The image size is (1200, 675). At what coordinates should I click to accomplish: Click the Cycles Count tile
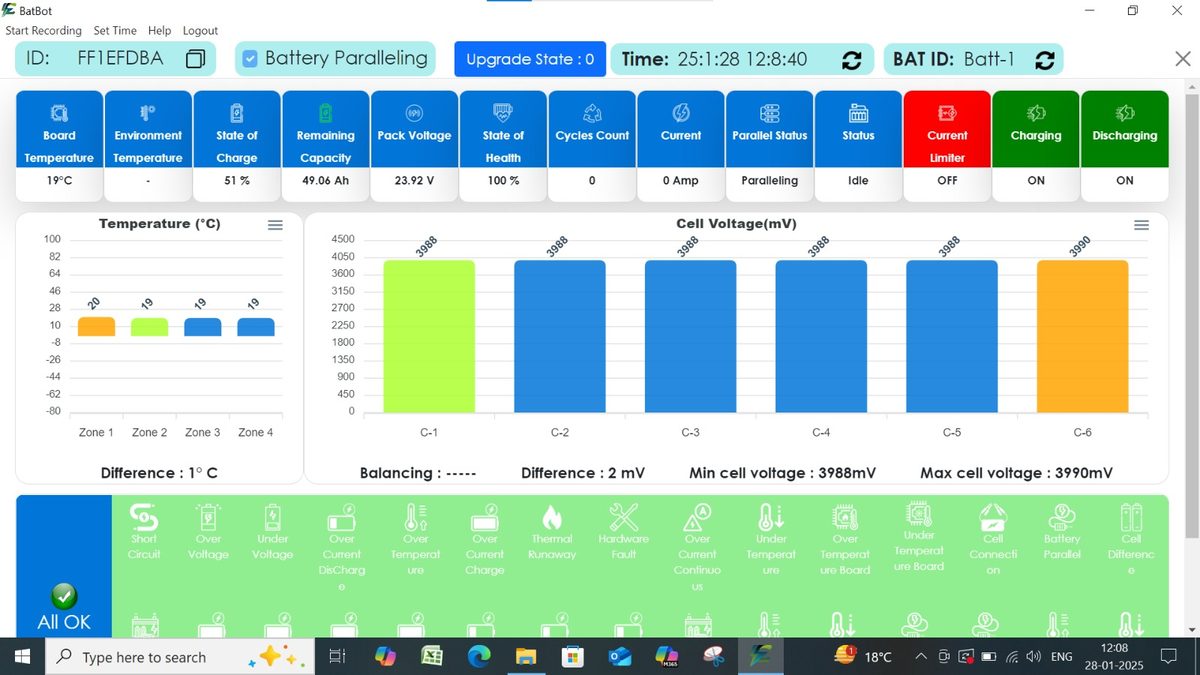[x=592, y=146]
